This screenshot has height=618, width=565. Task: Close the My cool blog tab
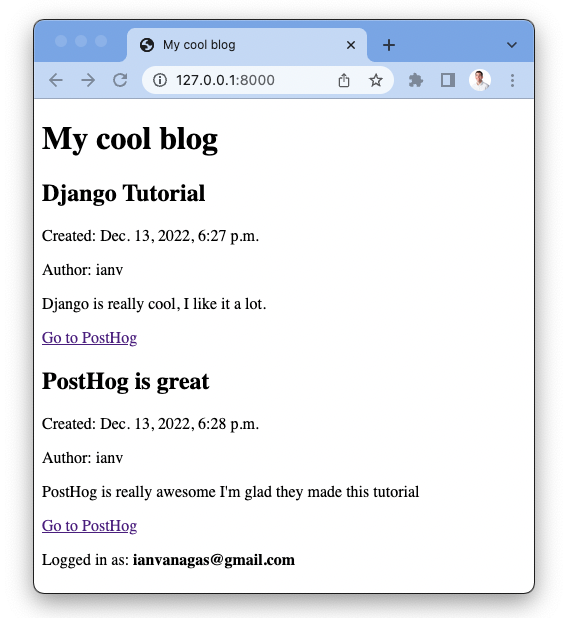point(351,45)
